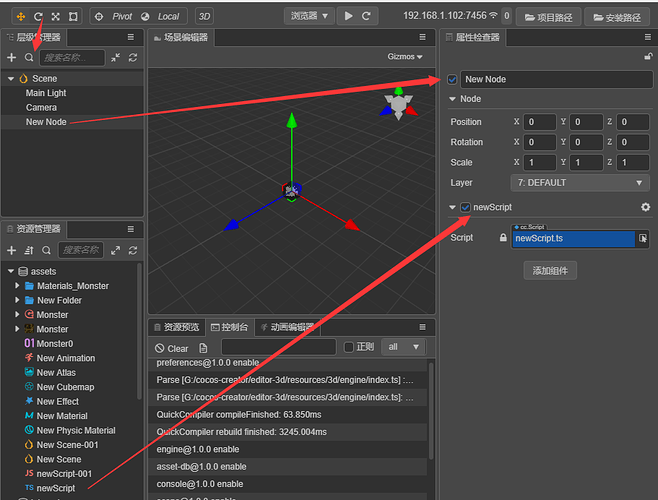
Task: Disable the newScript component checkbox
Action: pyautogui.click(x=465, y=207)
